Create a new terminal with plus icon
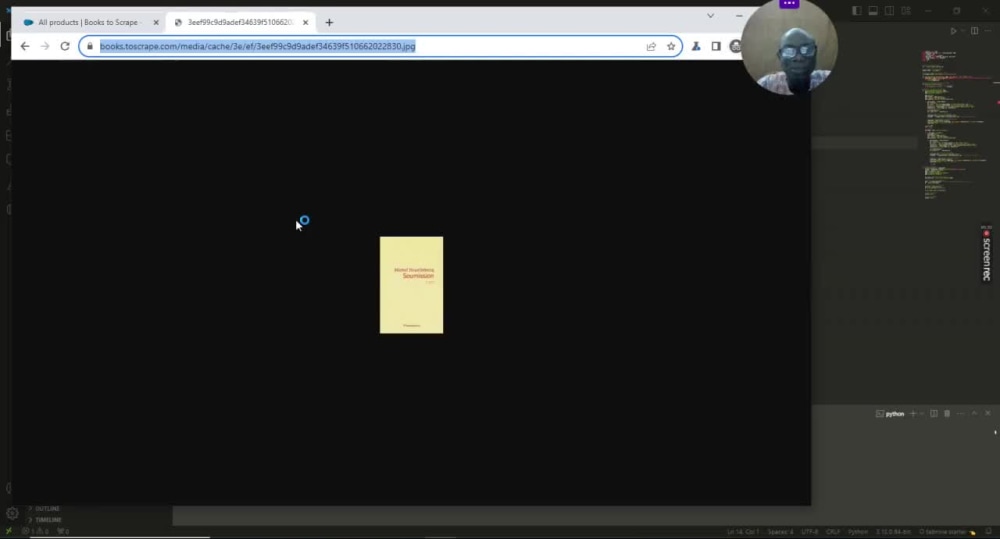The image size is (1000, 539). pos(913,413)
